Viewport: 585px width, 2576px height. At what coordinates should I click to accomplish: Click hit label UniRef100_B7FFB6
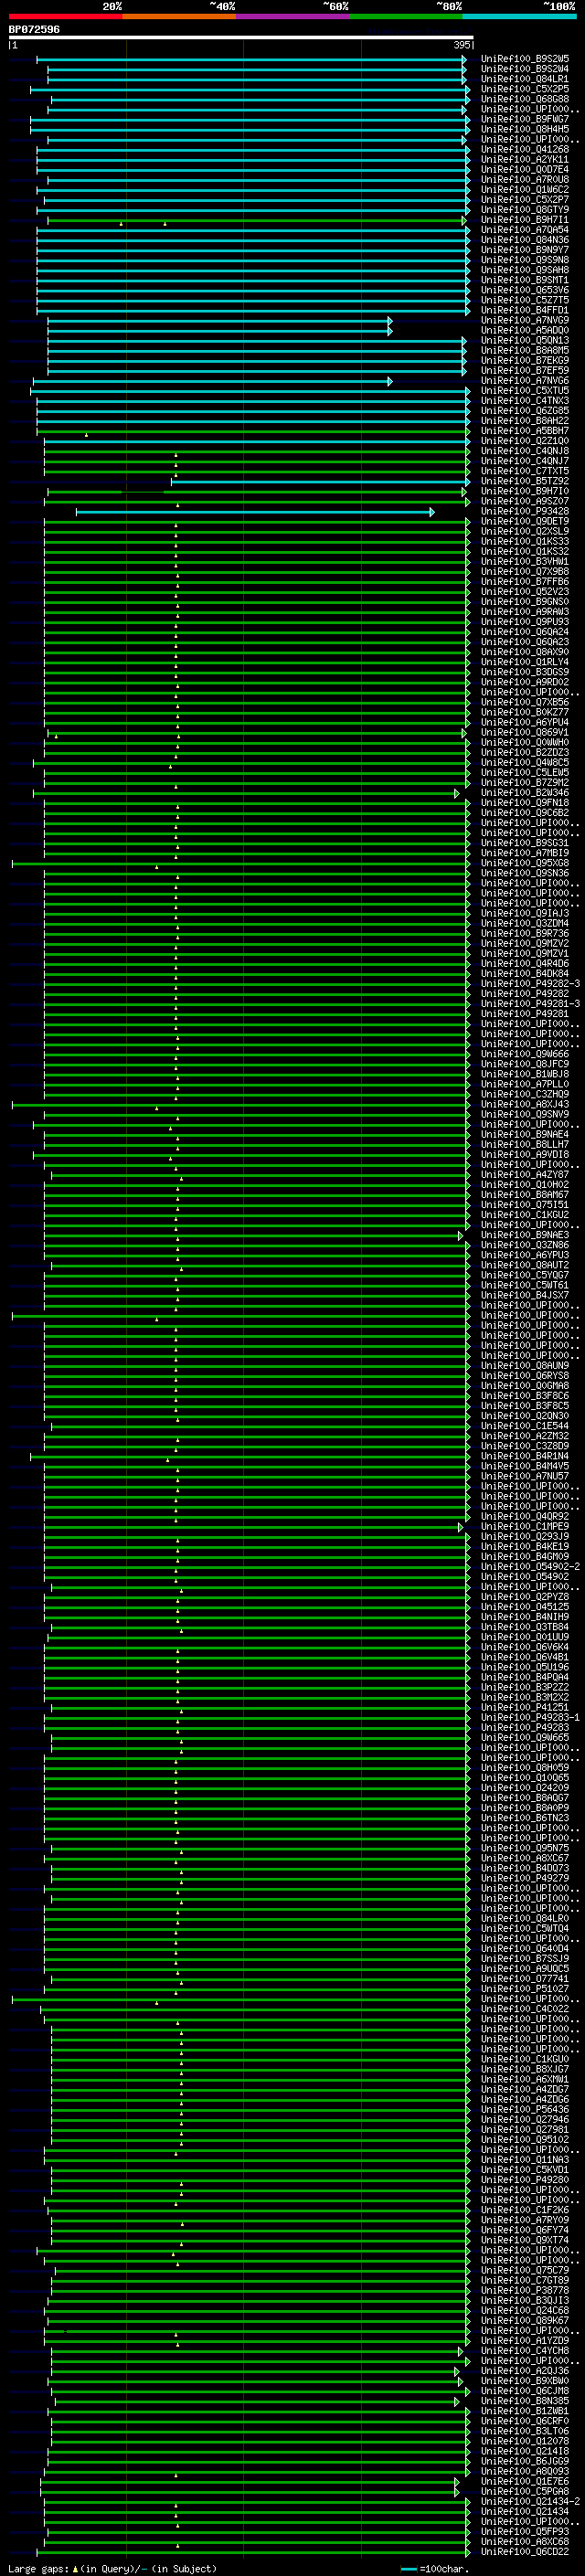tap(525, 581)
